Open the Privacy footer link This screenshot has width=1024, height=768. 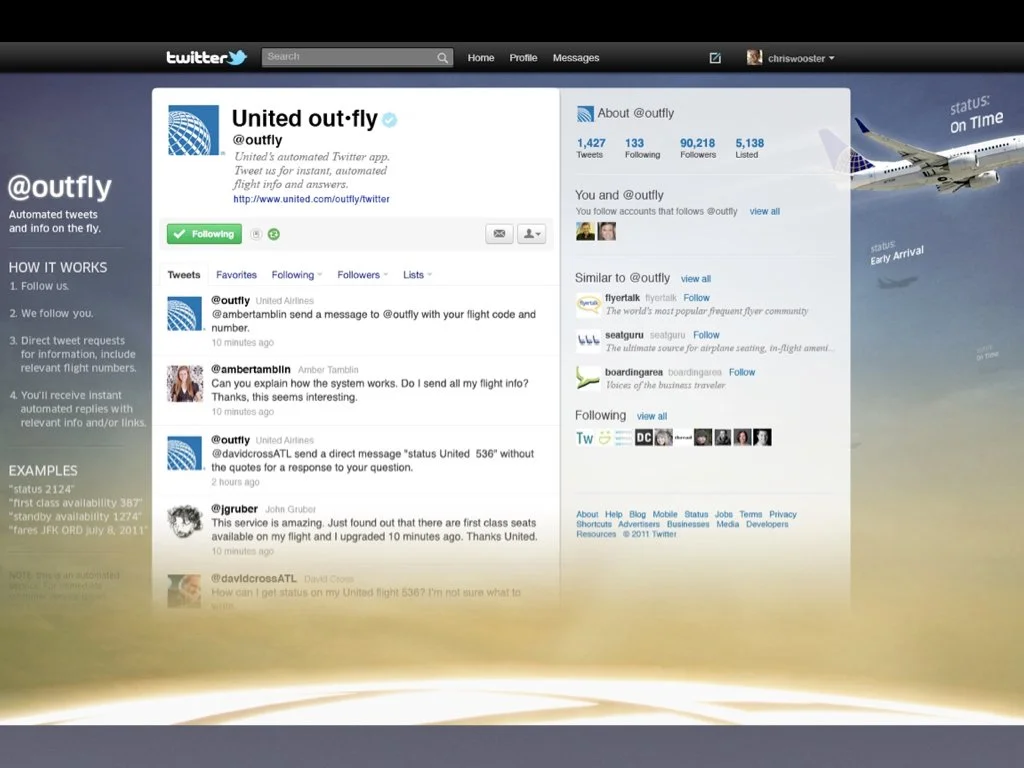point(782,515)
